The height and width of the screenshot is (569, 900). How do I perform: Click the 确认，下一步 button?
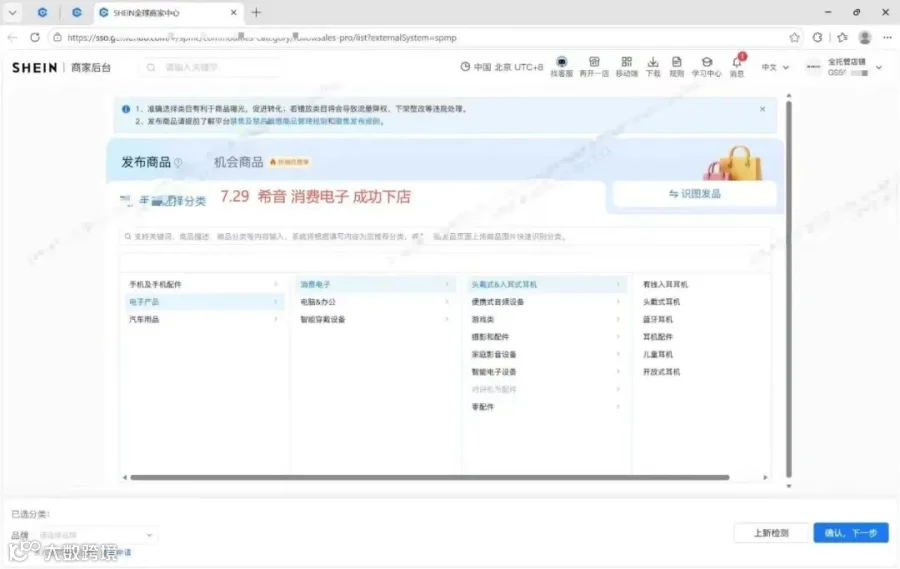click(851, 533)
